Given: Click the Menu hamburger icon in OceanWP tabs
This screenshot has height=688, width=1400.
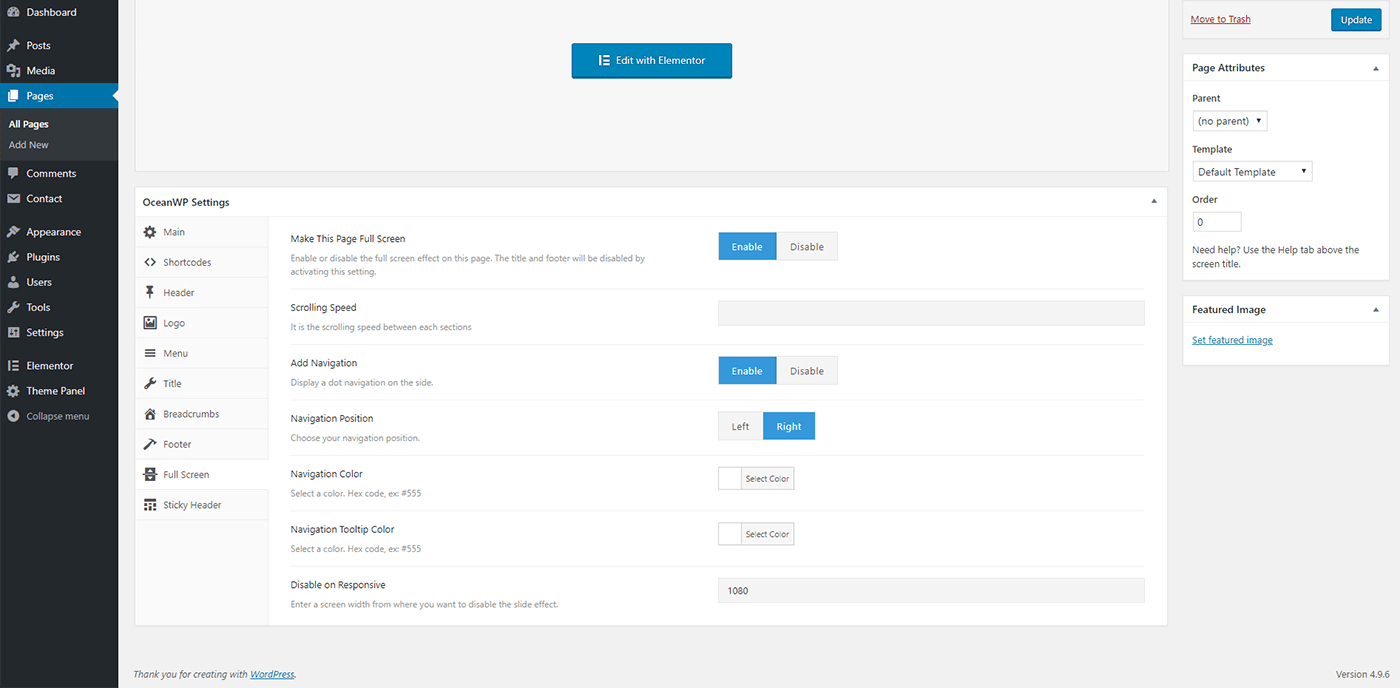Looking at the screenshot, I should point(150,353).
